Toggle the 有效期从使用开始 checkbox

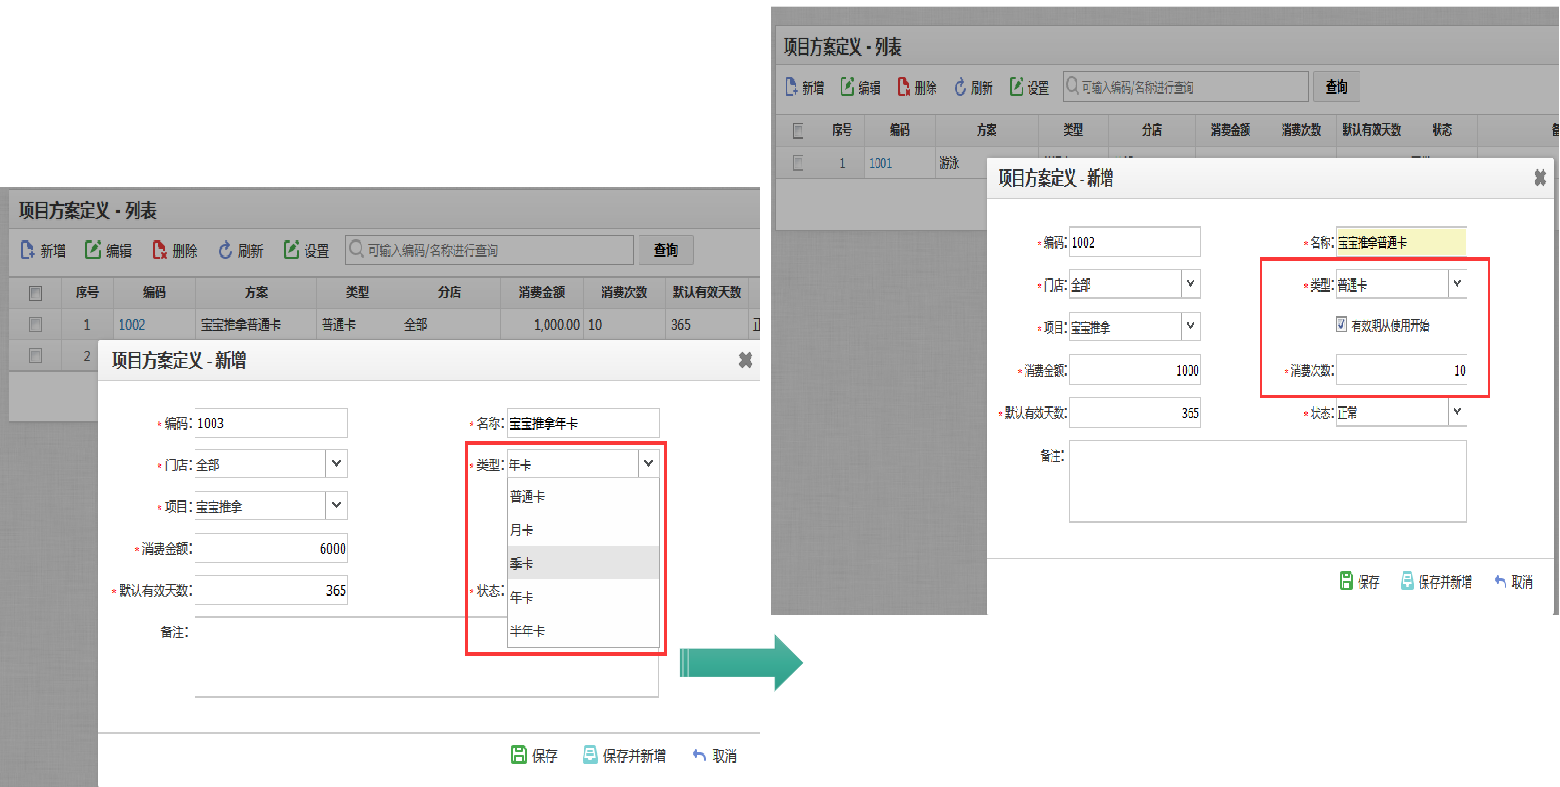[x=1342, y=325]
